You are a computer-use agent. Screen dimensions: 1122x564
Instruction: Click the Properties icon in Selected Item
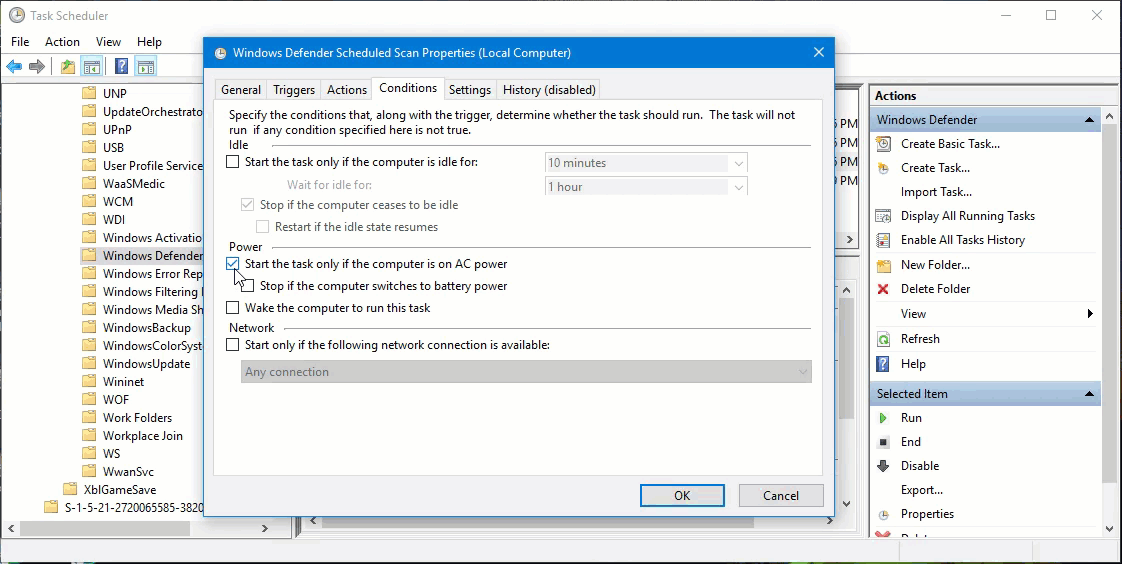pos(884,515)
